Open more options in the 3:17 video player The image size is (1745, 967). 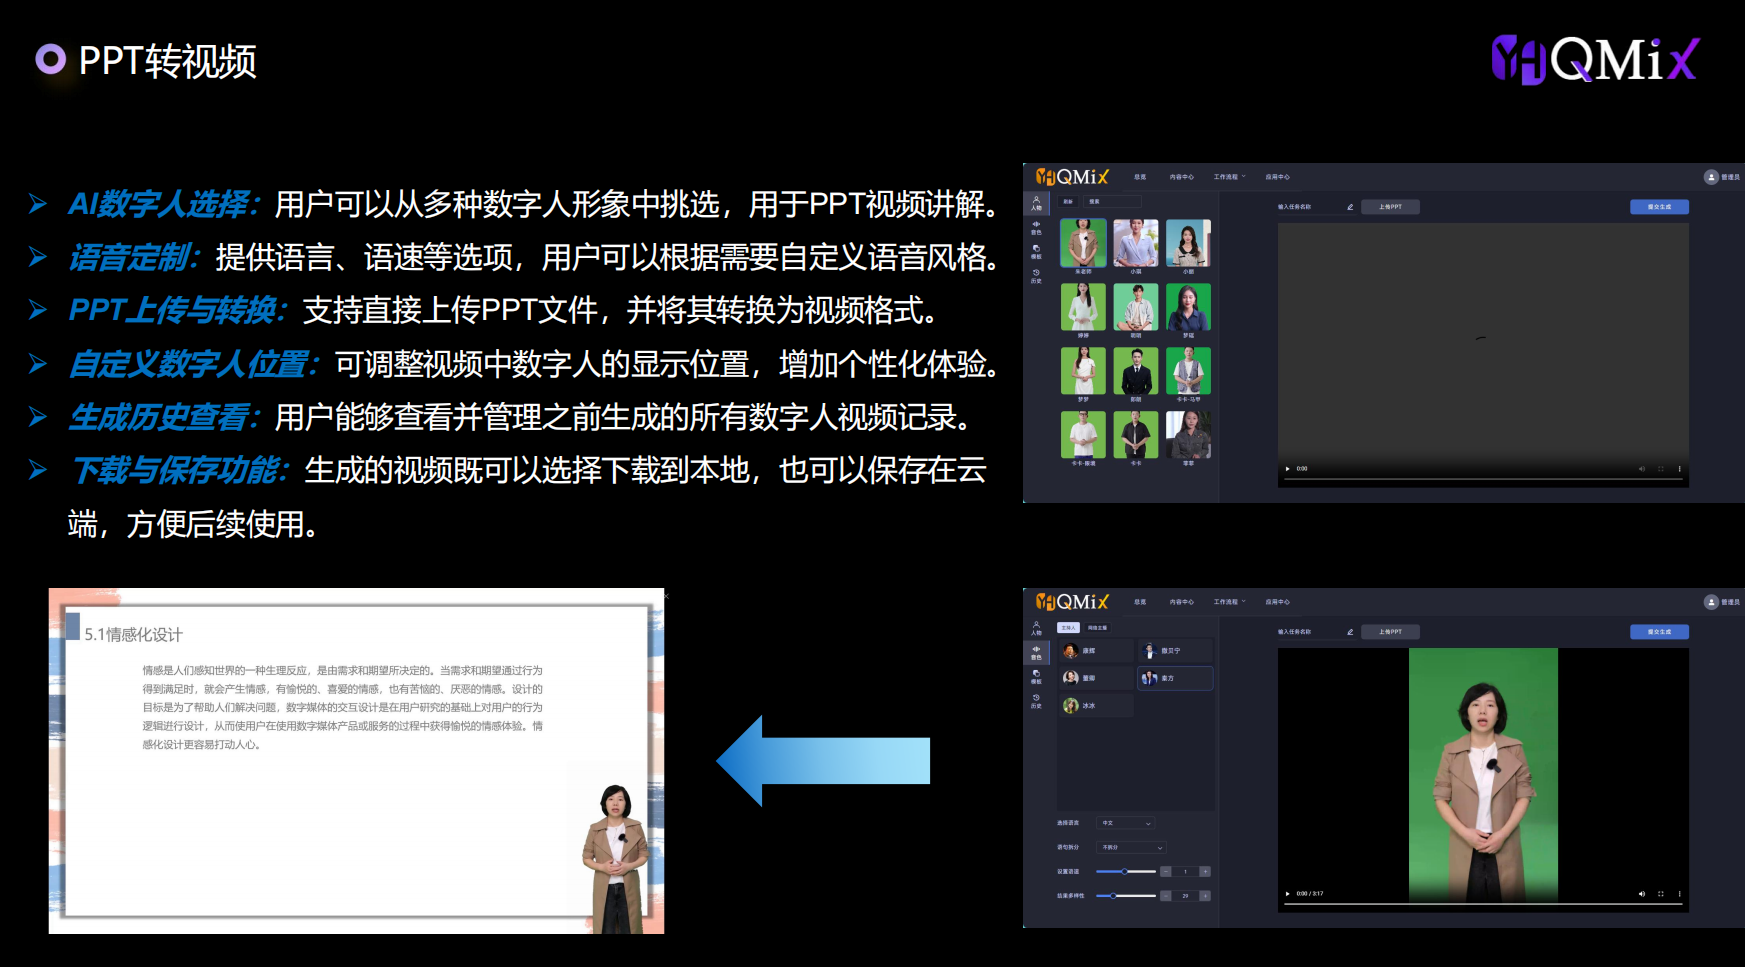pos(1679,893)
